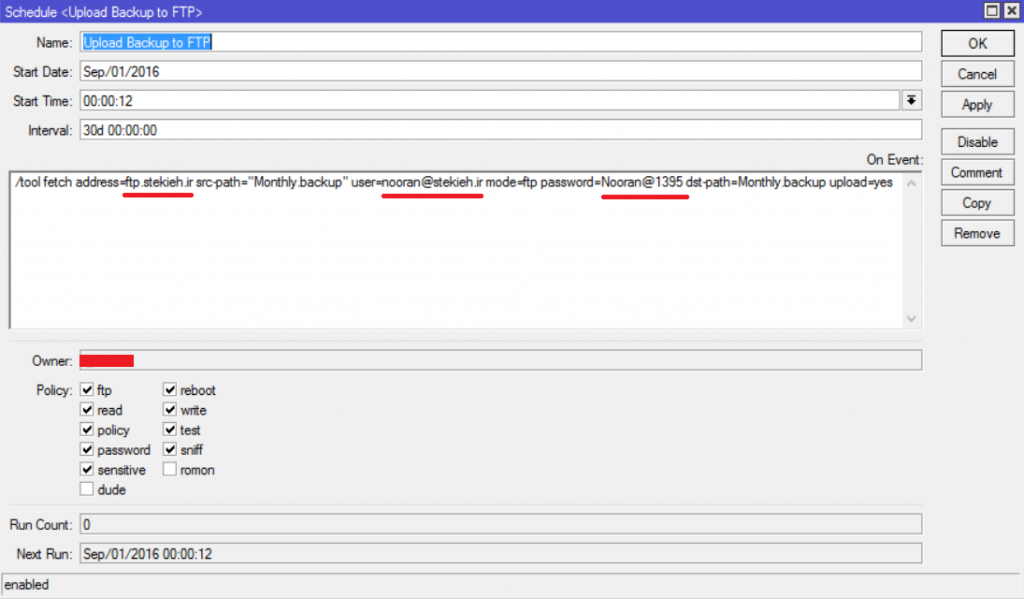
Task: Close the Schedule window
Action: [1011, 10]
